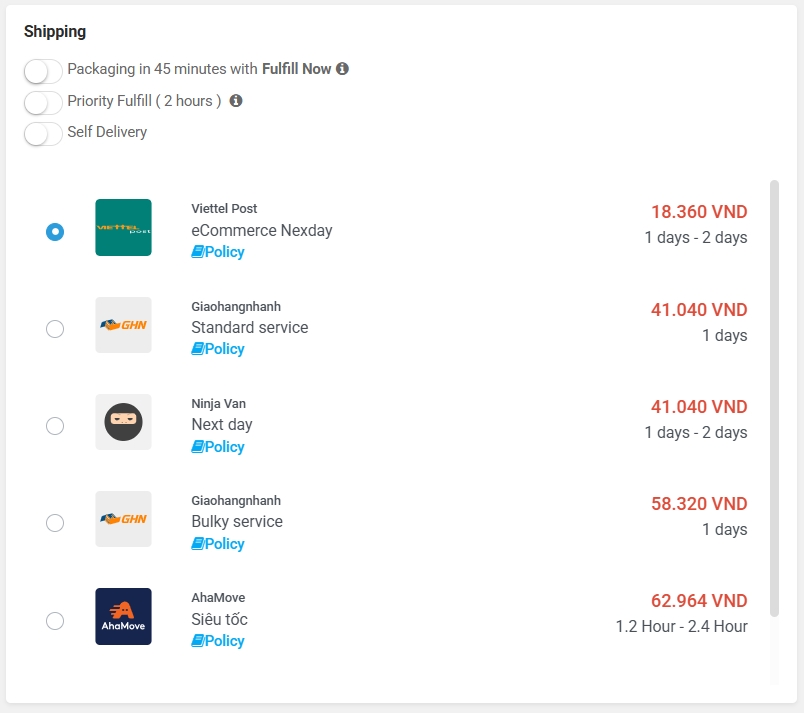
Task: Choose the Giaohangnhanh Standard service radio option
Action: (x=55, y=328)
